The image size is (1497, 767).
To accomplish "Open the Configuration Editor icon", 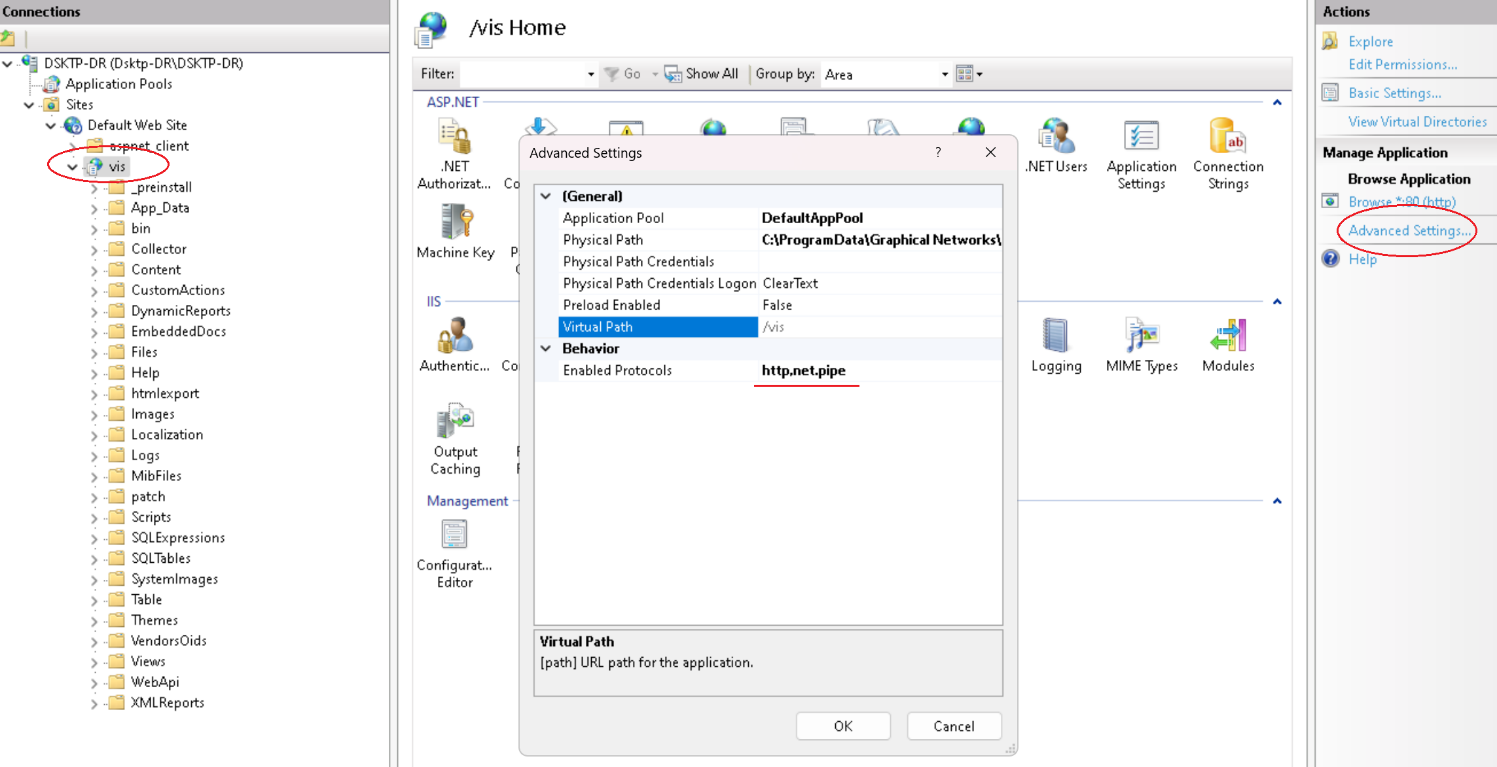I will (x=455, y=536).
